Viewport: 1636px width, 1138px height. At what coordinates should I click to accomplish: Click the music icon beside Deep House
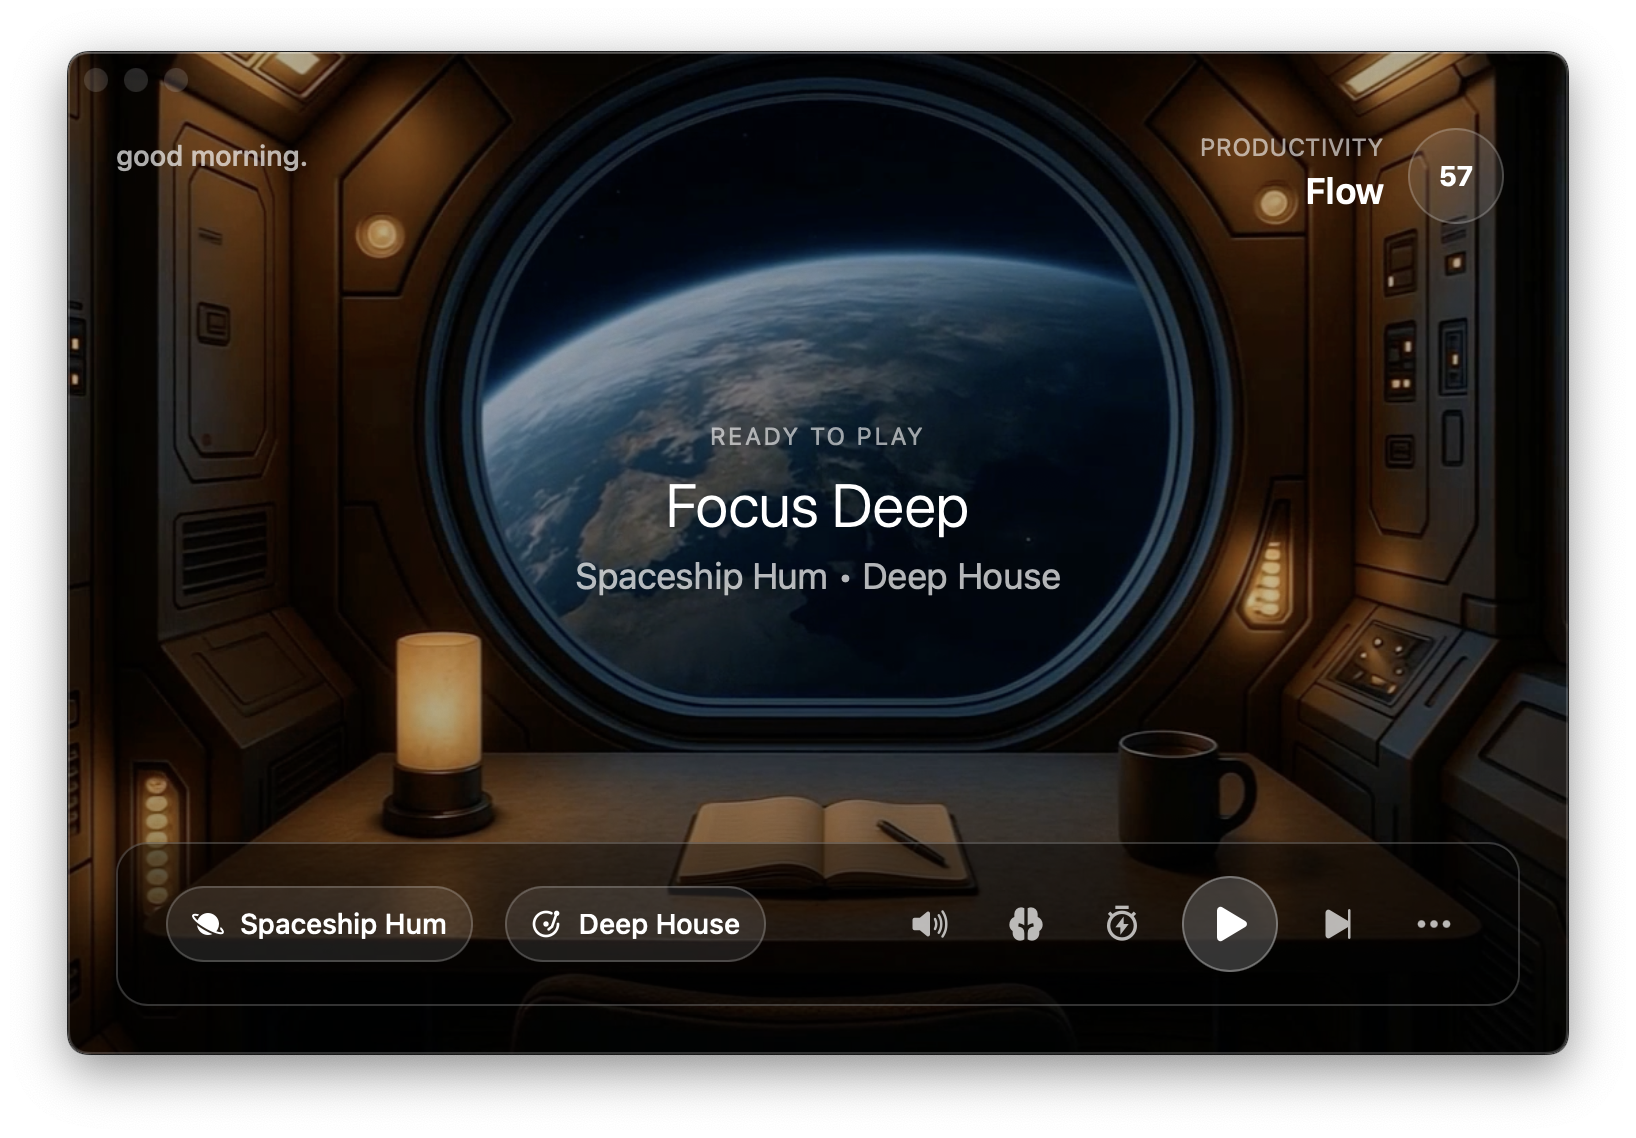point(546,924)
